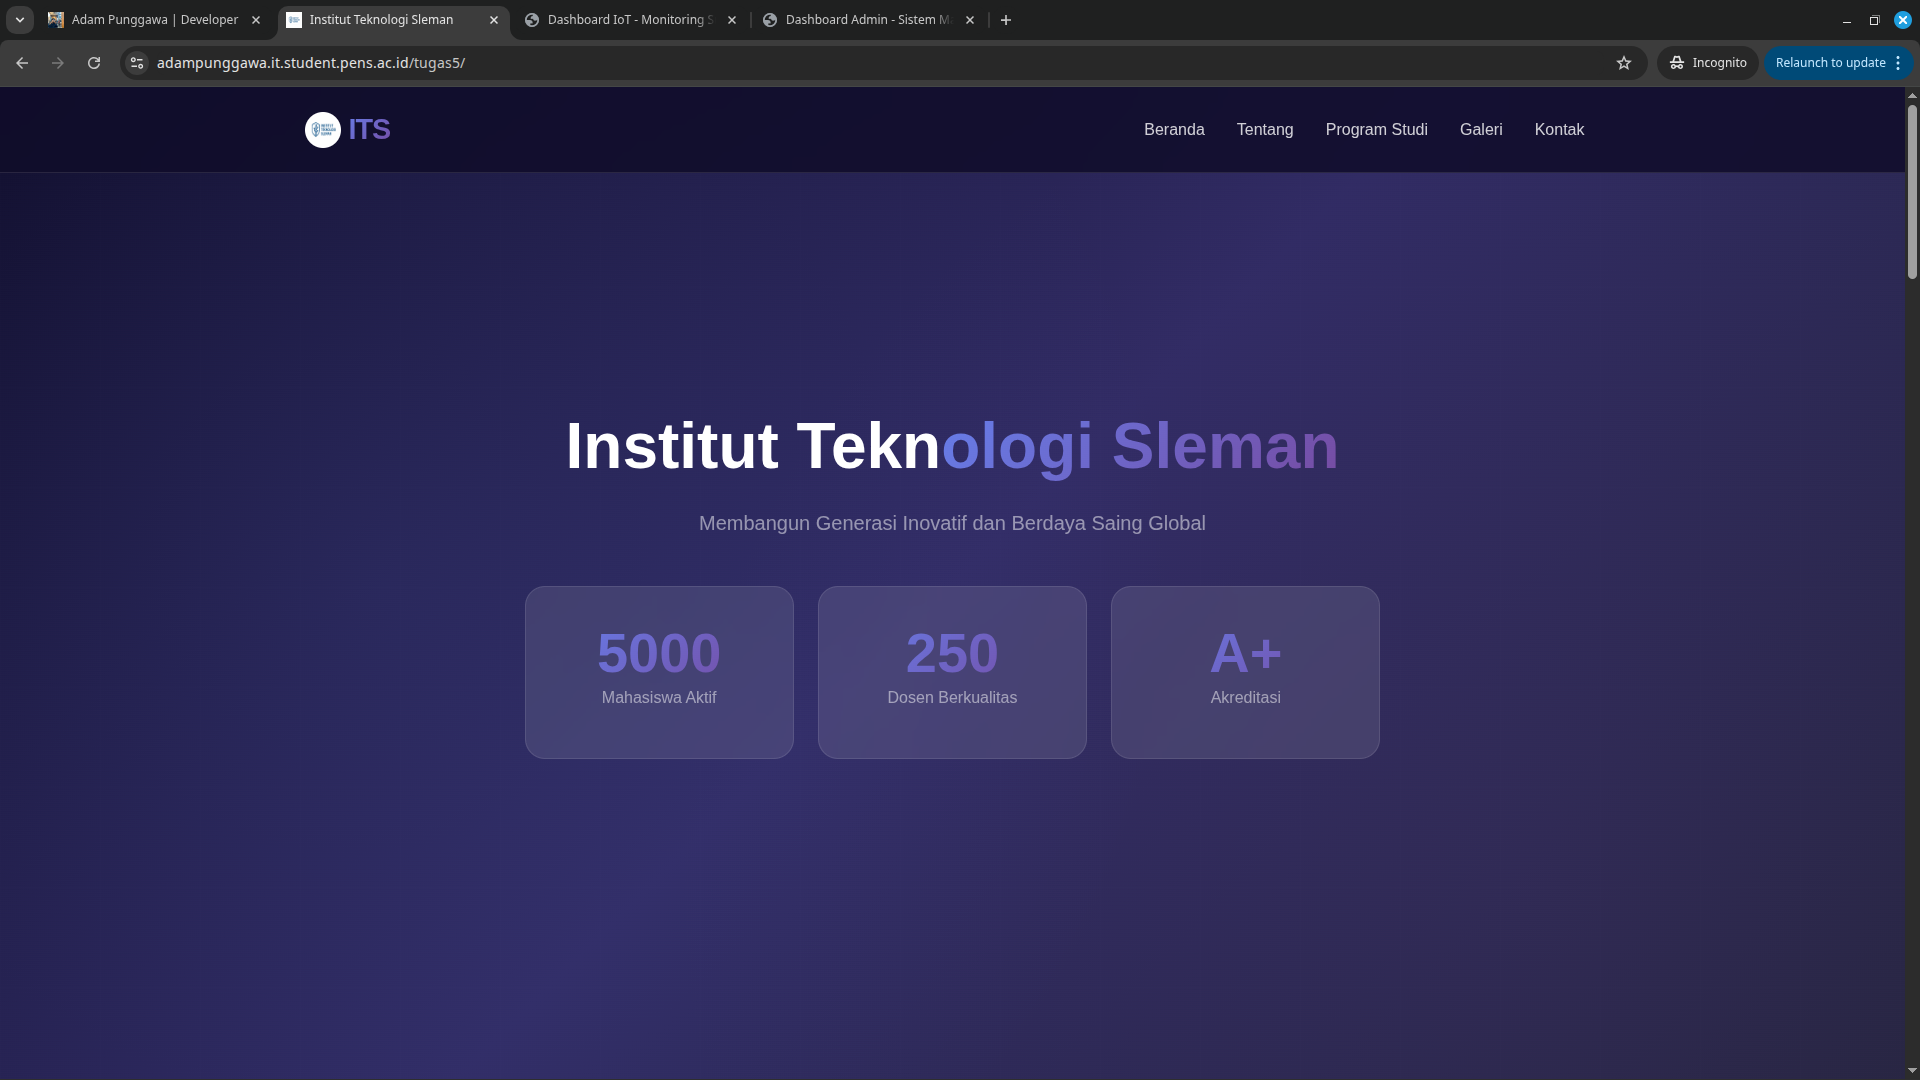Bookmark the page using the star icon

pos(1624,62)
